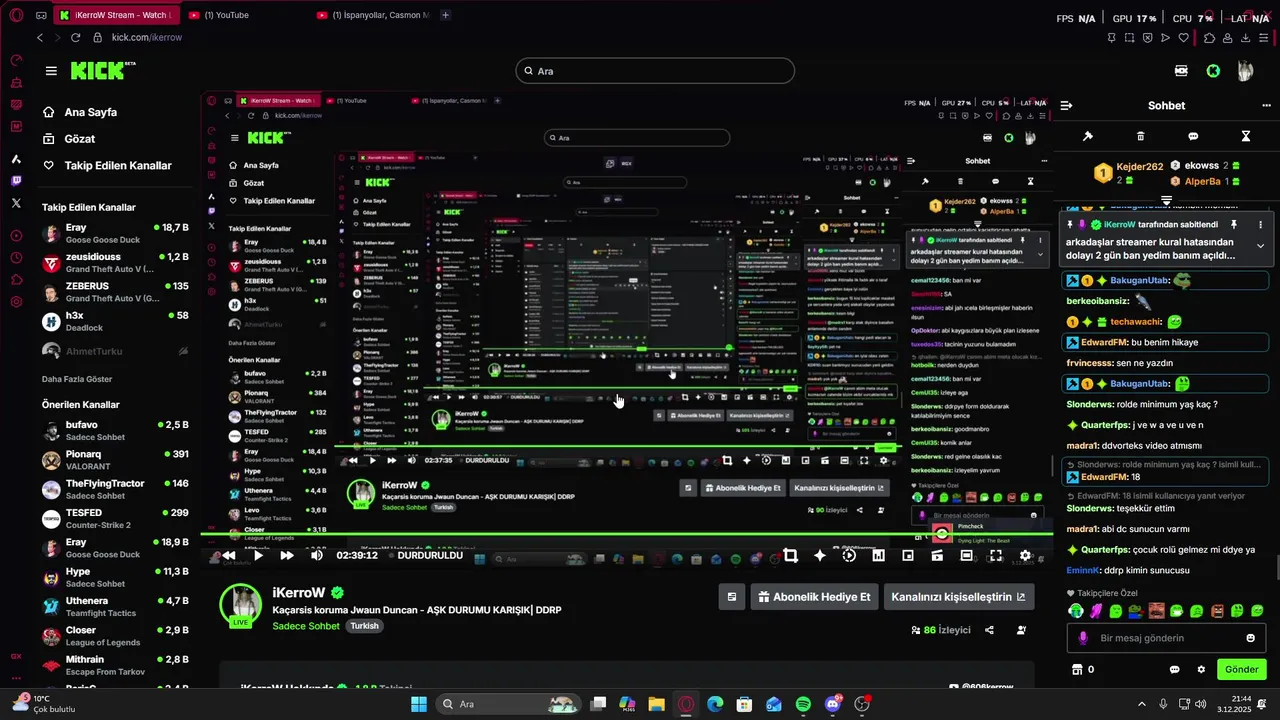The image size is (1280, 720).
Task: Open browser extensions puzzle icon
Action: [x=1208, y=38]
